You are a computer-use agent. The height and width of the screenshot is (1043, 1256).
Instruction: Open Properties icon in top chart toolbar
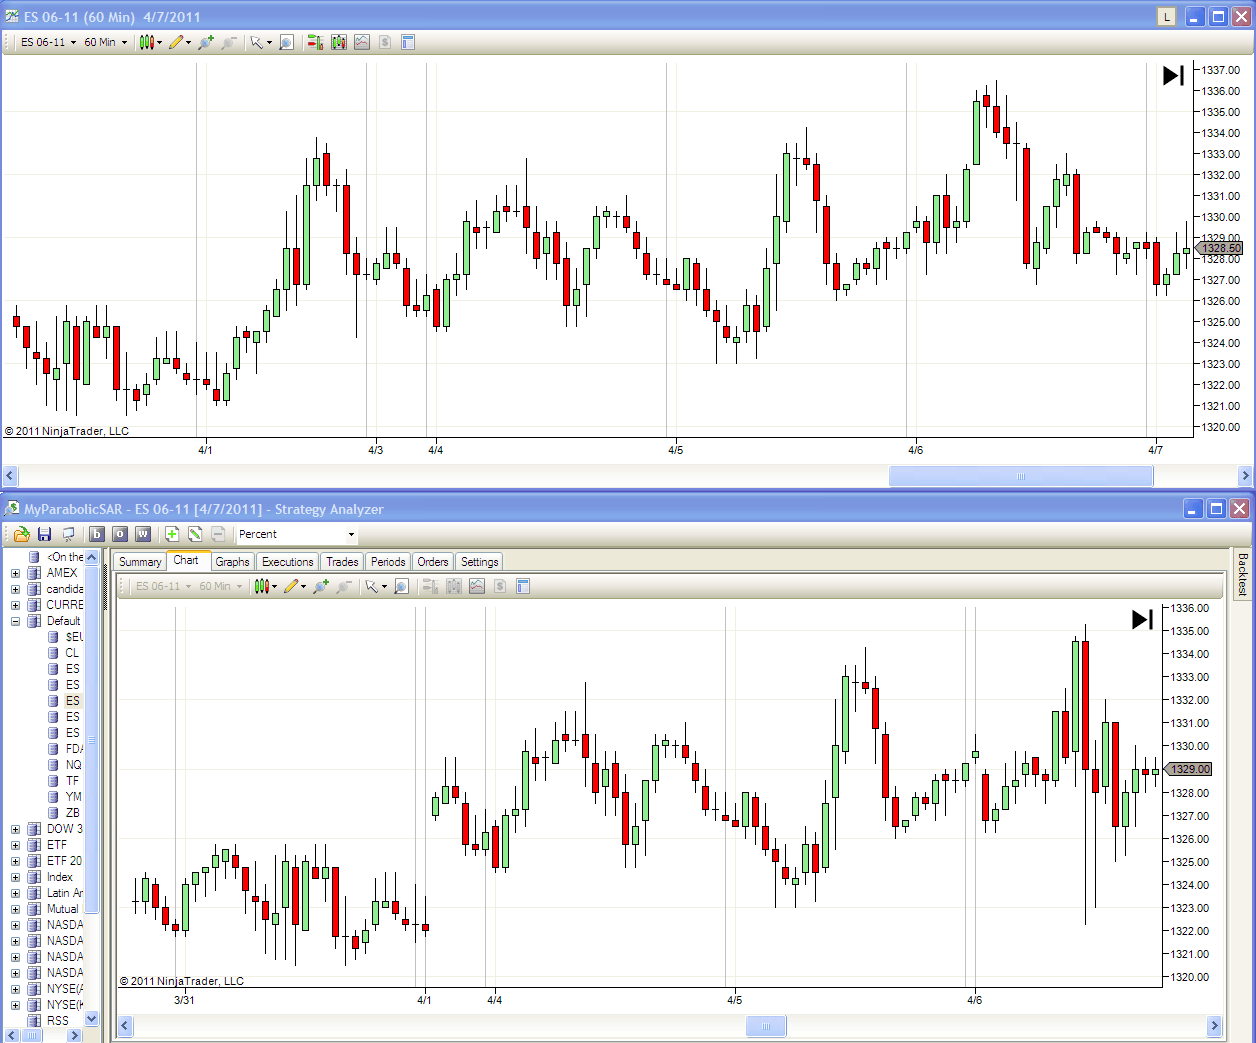[x=408, y=42]
